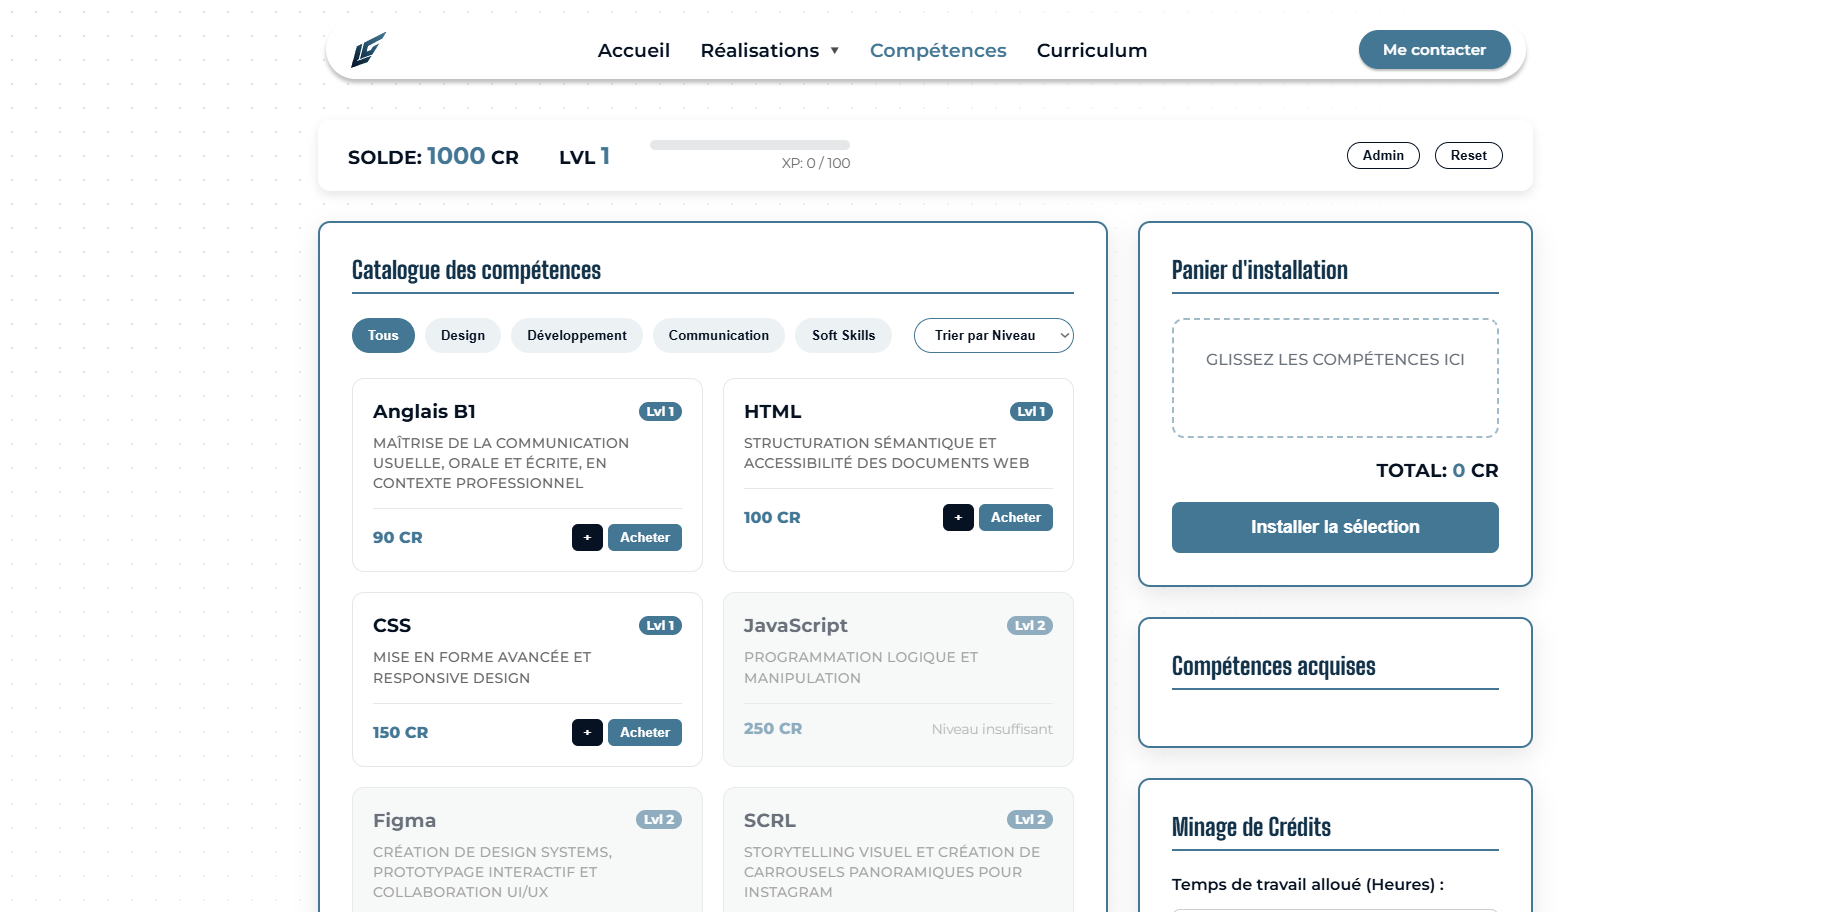The image size is (1846, 912).
Task: Click the site logo icon
Action: coord(367,50)
